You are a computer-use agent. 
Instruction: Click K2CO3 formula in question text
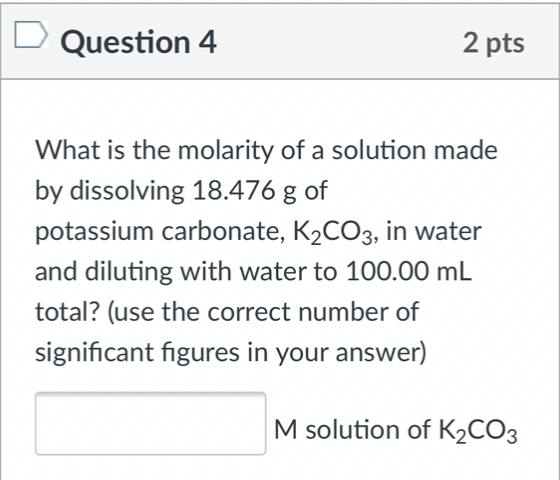point(333,232)
